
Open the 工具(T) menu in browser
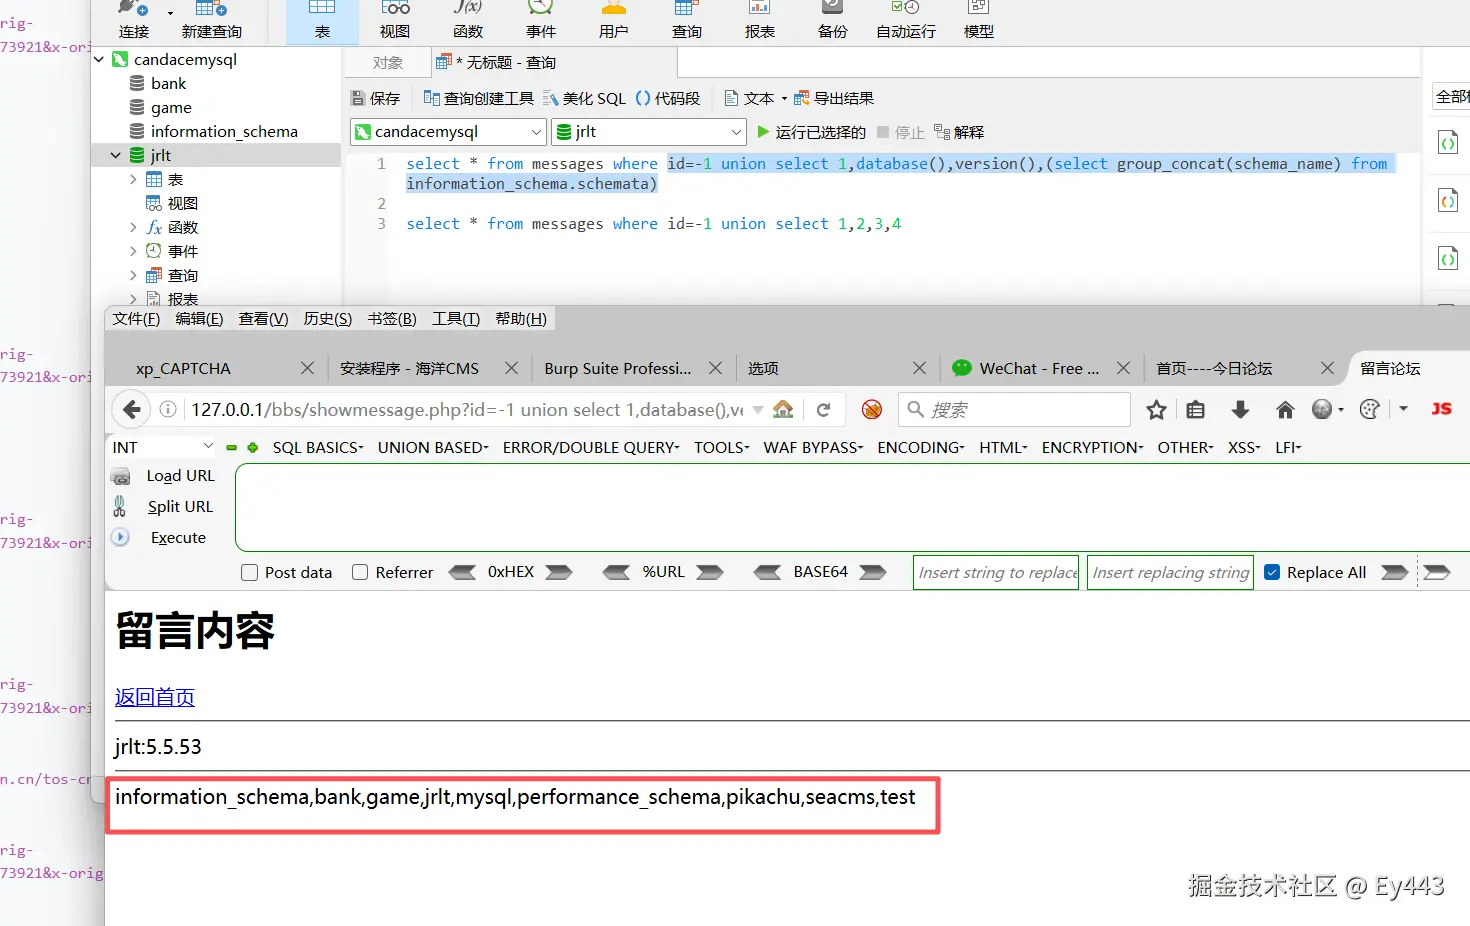click(456, 319)
